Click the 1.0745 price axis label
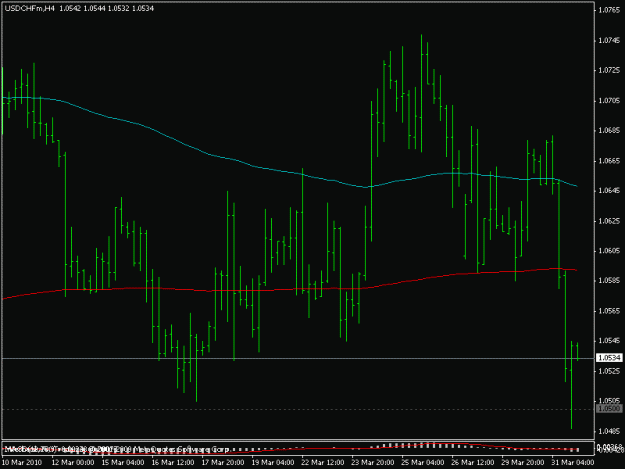625x469 pixels. pos(609,40)
